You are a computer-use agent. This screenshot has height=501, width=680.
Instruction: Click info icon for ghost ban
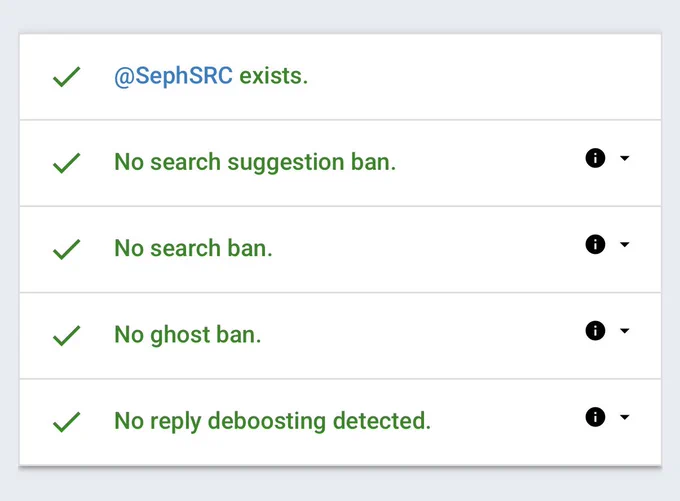595,331
